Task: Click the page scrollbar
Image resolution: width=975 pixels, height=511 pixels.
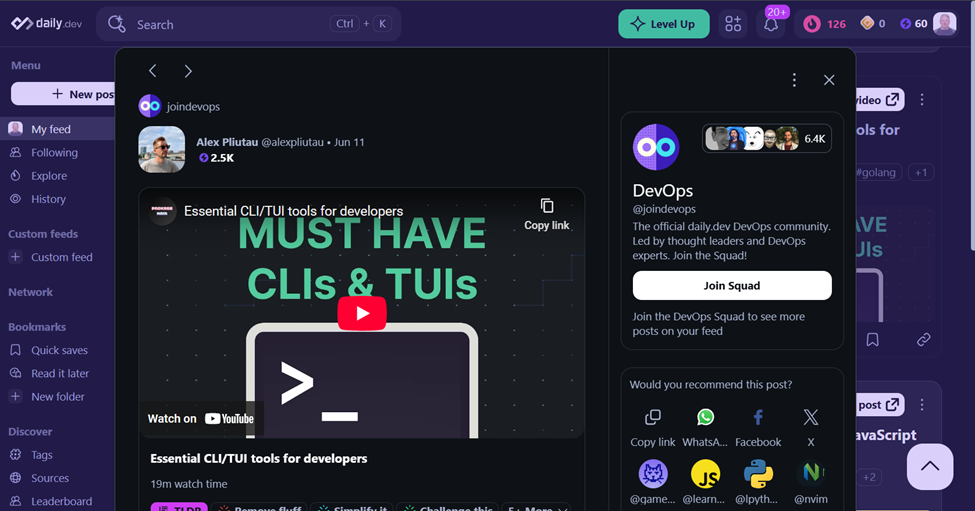Action: (971, 124)
